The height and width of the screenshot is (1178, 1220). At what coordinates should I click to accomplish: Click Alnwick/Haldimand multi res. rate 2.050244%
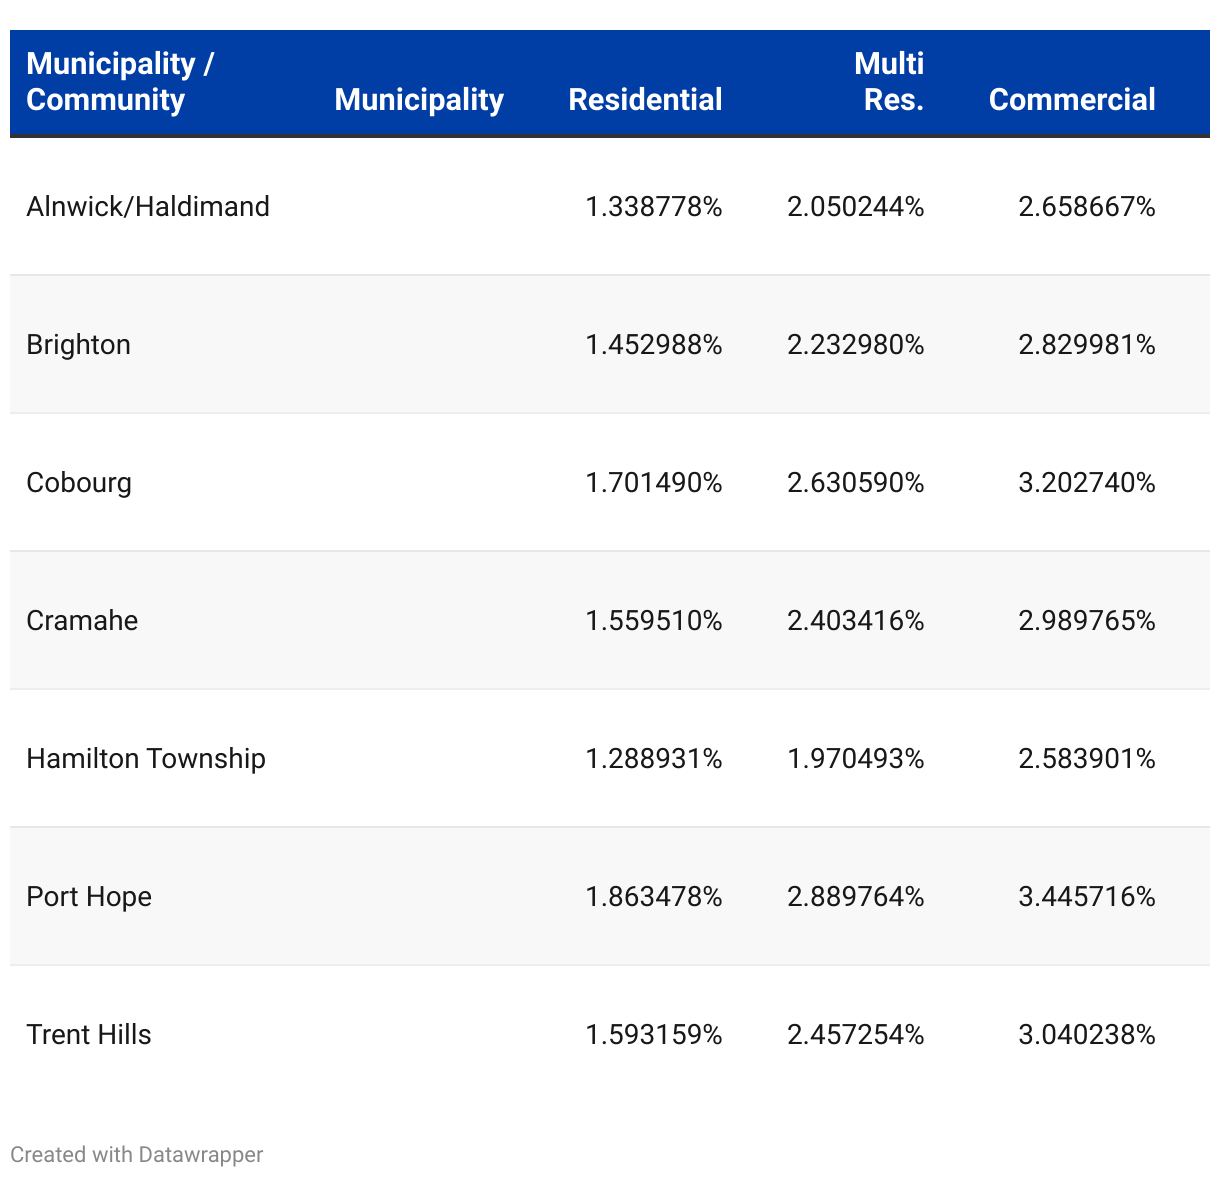pos(856,207)
